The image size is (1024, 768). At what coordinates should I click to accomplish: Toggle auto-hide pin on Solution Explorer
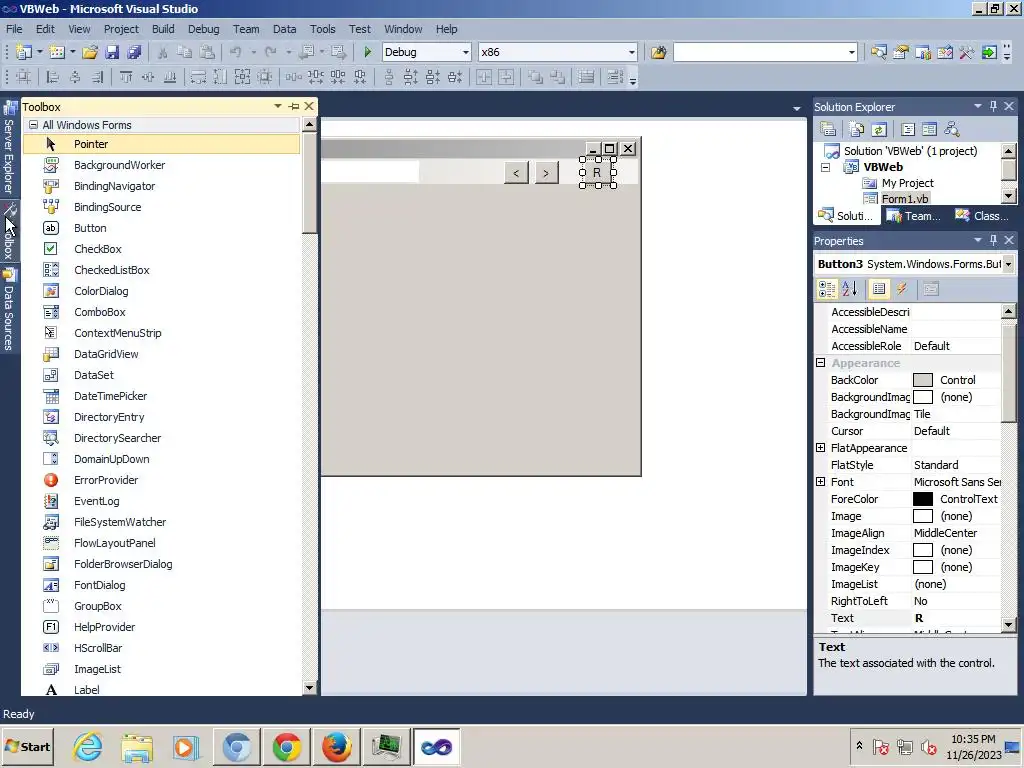(x=993, y=106)
